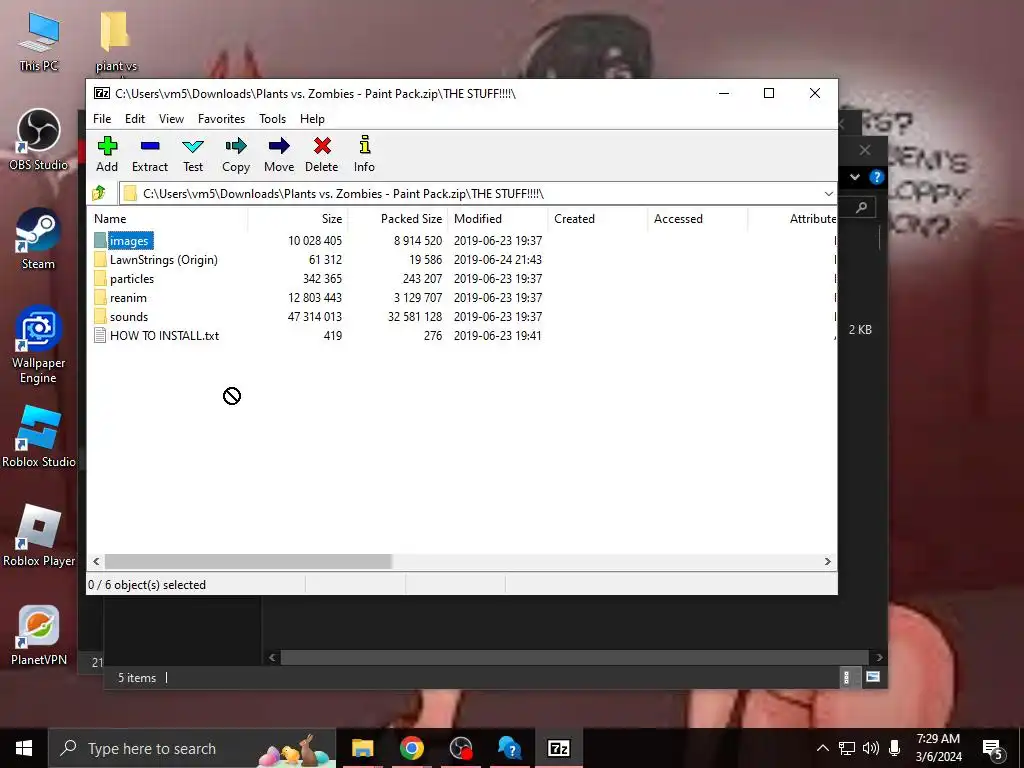This screenshot has width=1024, height=768.
Task: Open the Info toolbar button
Action: click(x=364, y=155)
